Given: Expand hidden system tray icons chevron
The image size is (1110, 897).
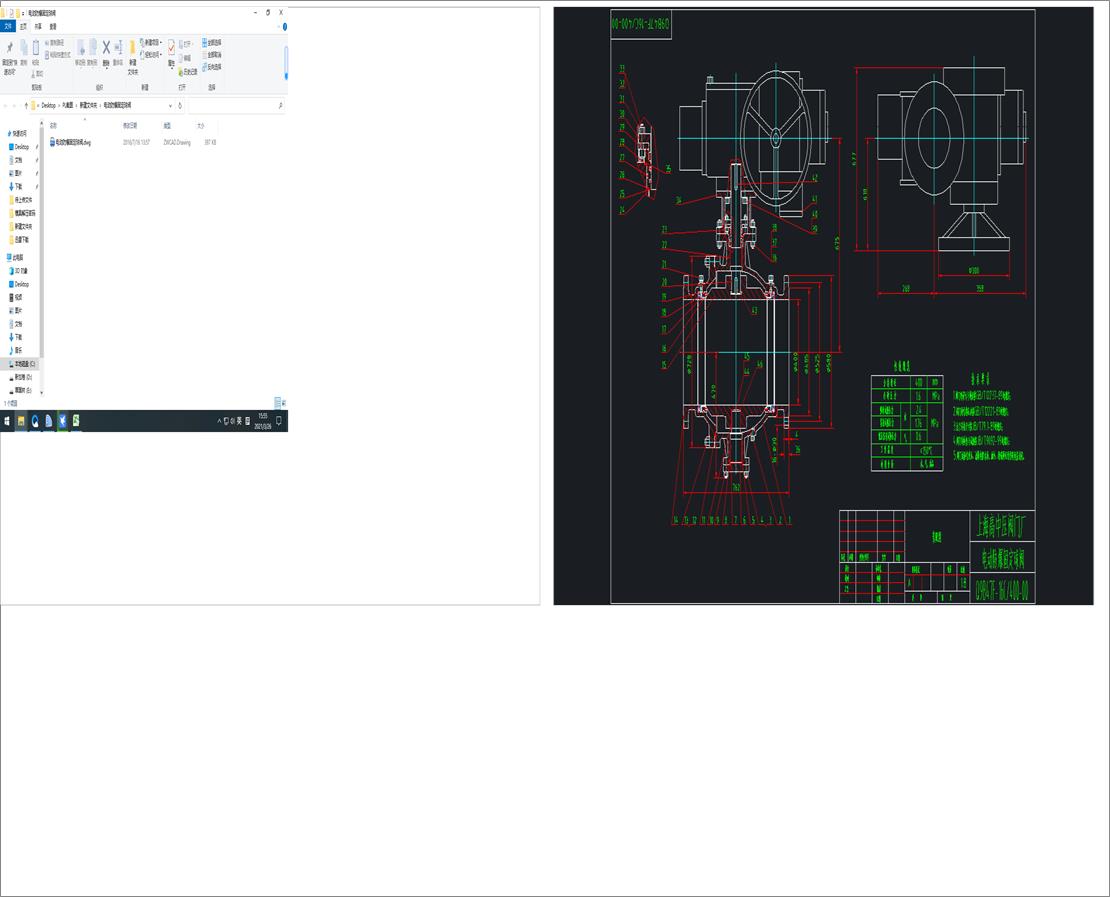Looking at the screenshot, I should (x=219, y=421).
